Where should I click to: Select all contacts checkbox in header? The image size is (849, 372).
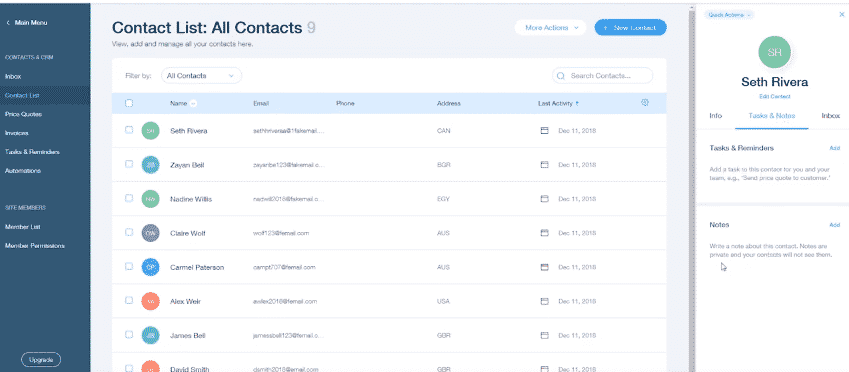[129, 103]
